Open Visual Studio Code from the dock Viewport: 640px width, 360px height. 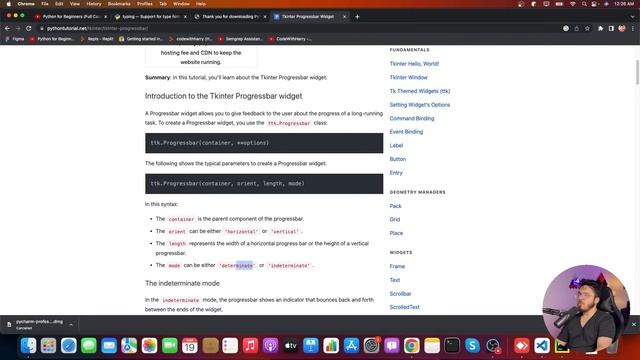coord(542,346)
